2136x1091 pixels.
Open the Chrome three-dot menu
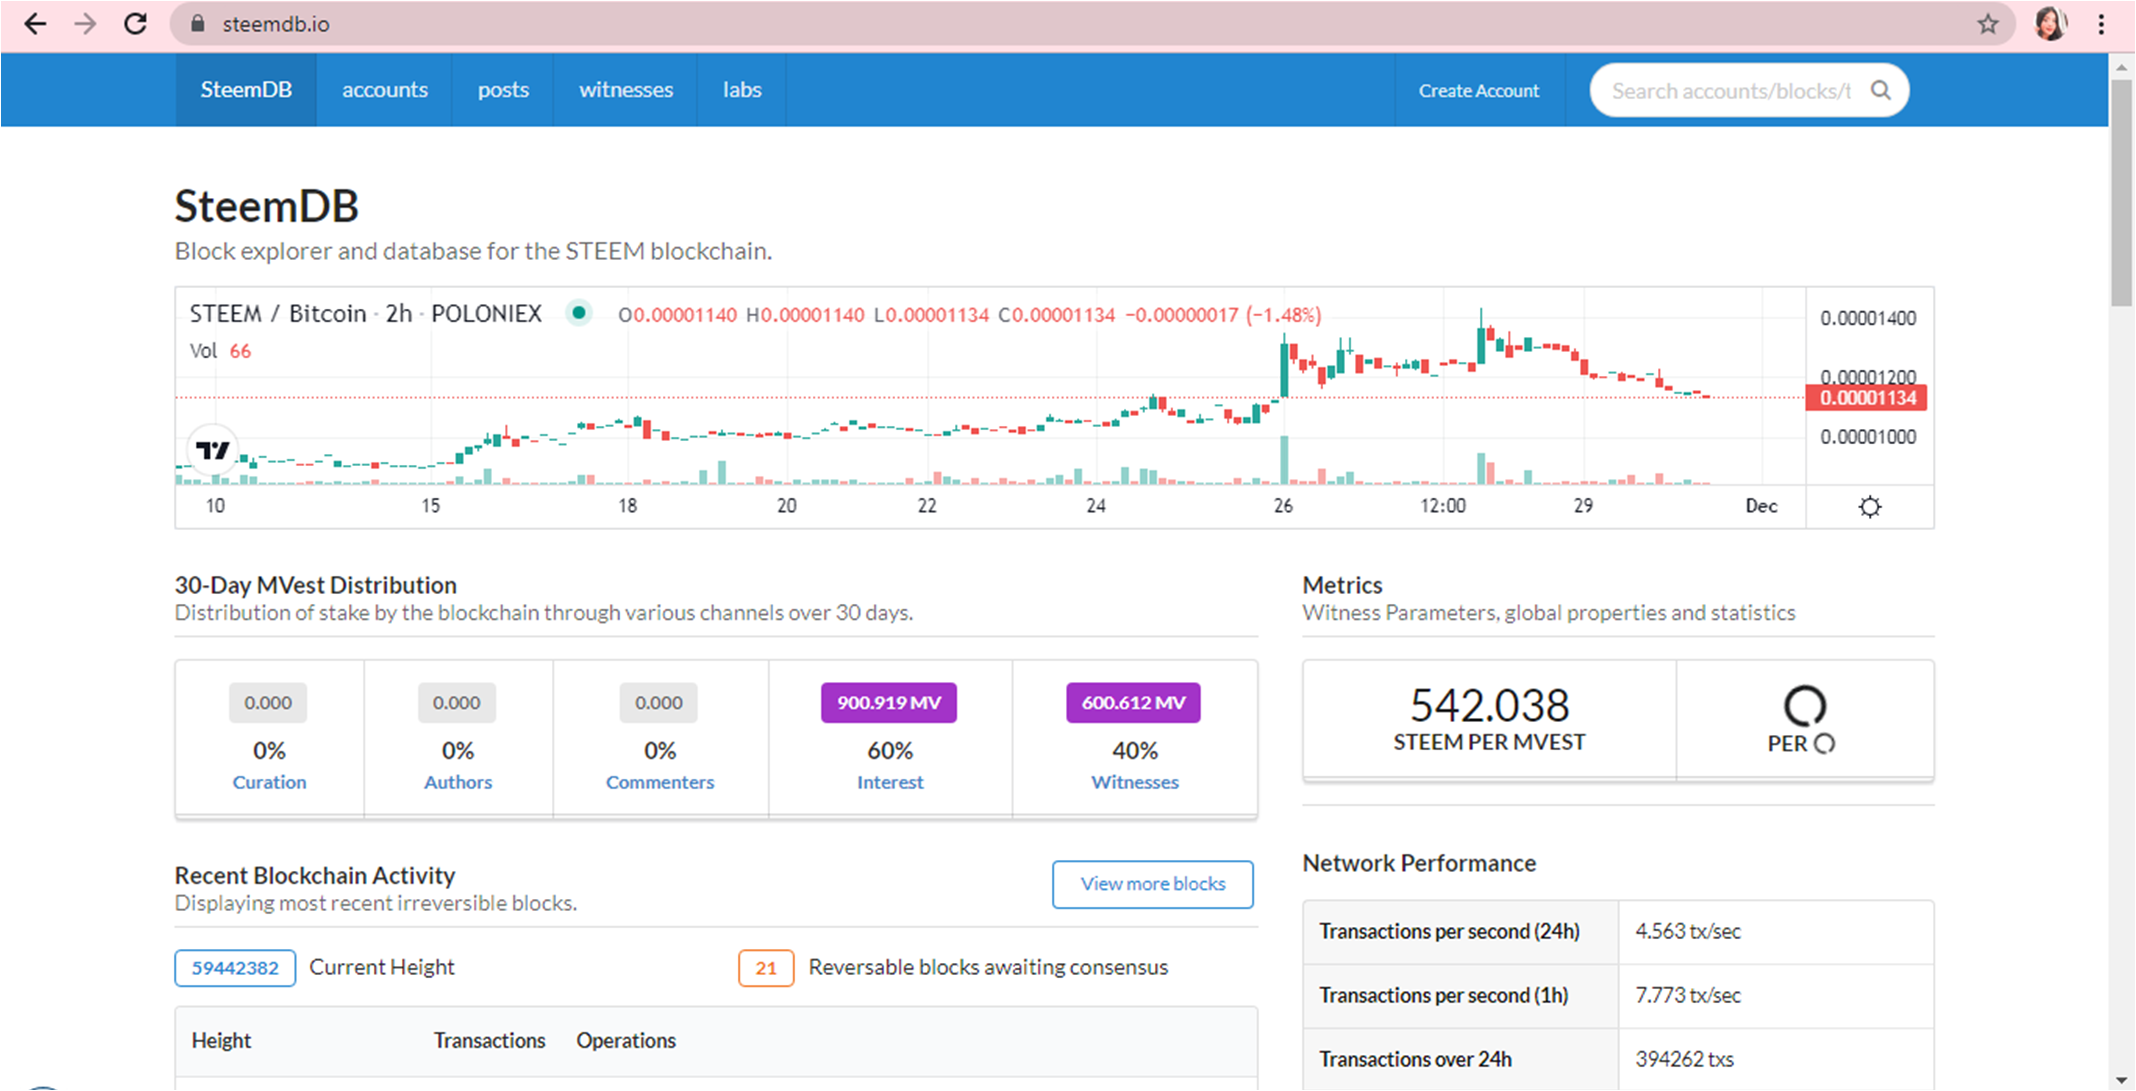pyautogui.click(x=2101, y=24)
